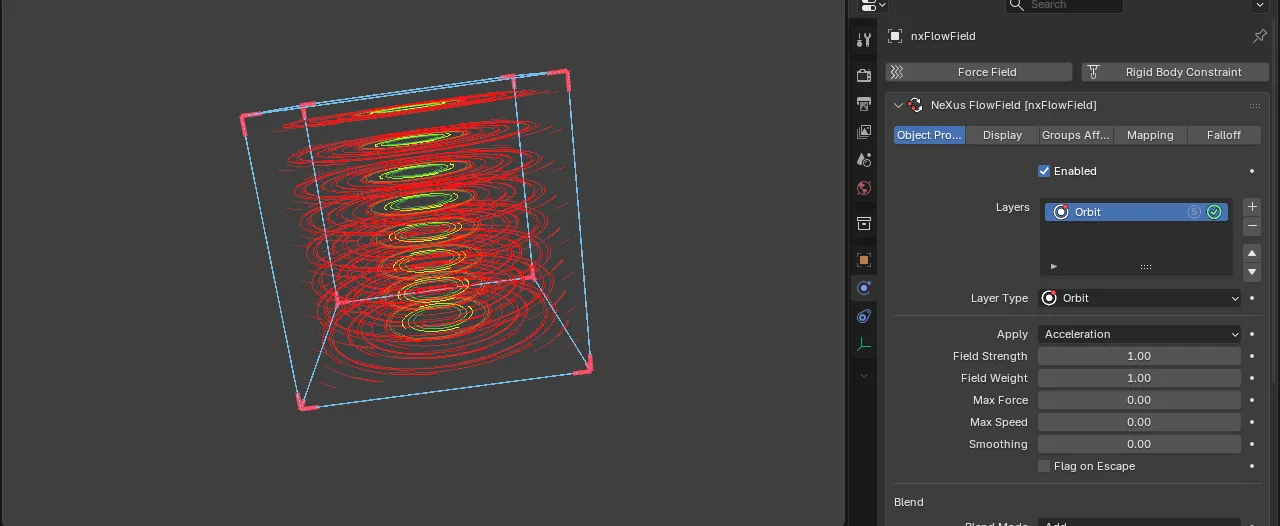Open the Tool properties tab icon
Viewport: 1280px width, 526px height.
point(864,40)
